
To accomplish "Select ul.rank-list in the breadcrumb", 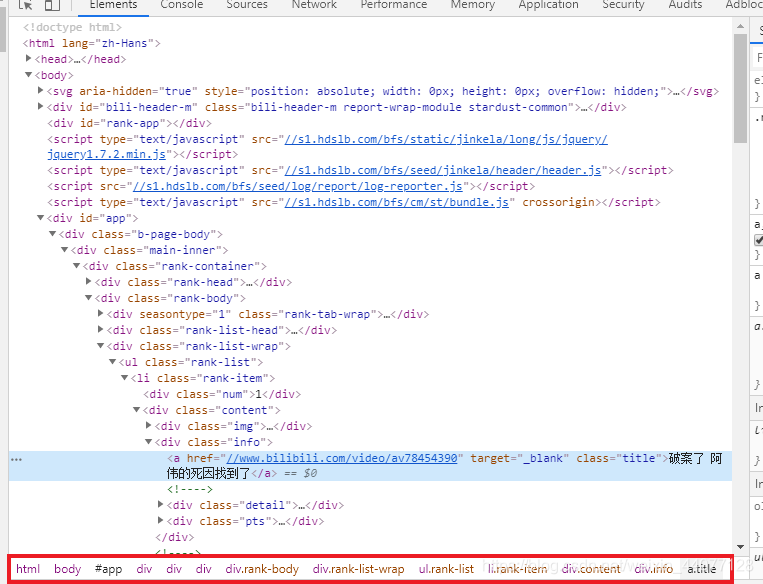I will (x=446, y=569).
